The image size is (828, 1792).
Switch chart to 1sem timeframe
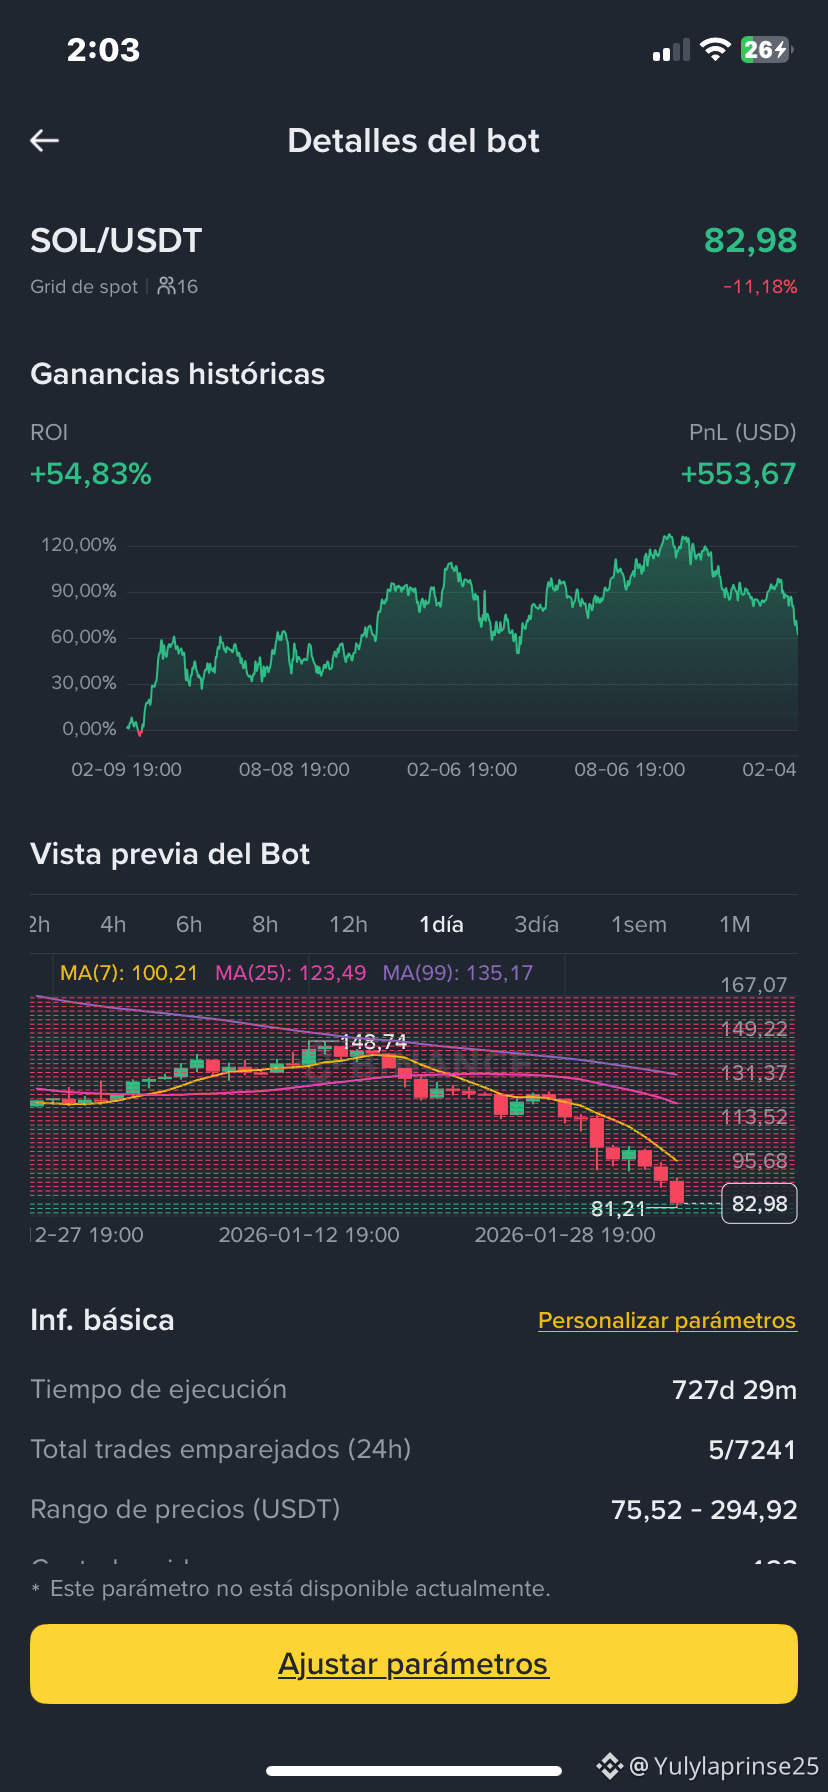tap(639, 924)
